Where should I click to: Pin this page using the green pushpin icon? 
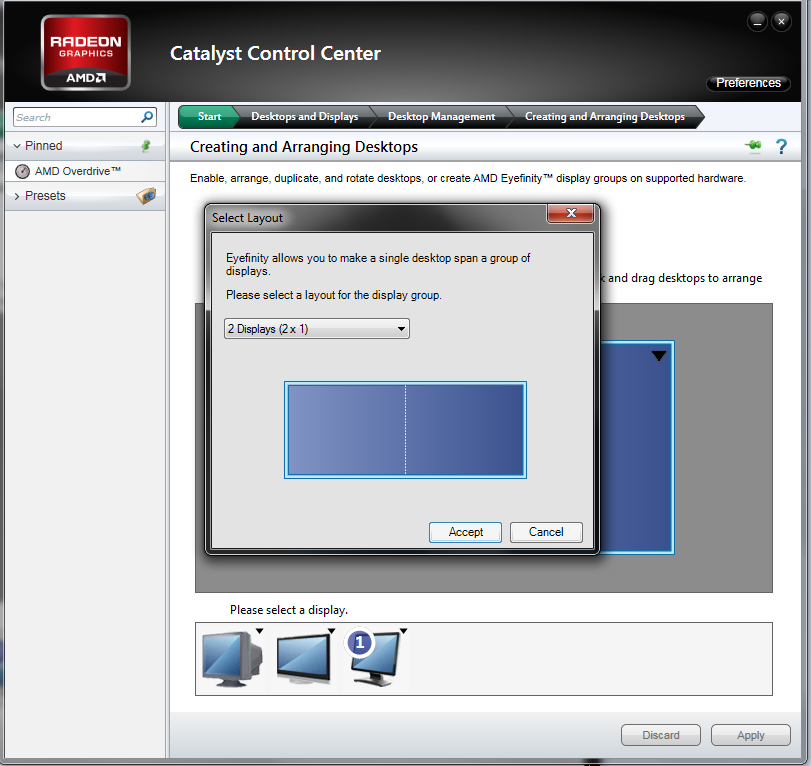coord(754,146)
